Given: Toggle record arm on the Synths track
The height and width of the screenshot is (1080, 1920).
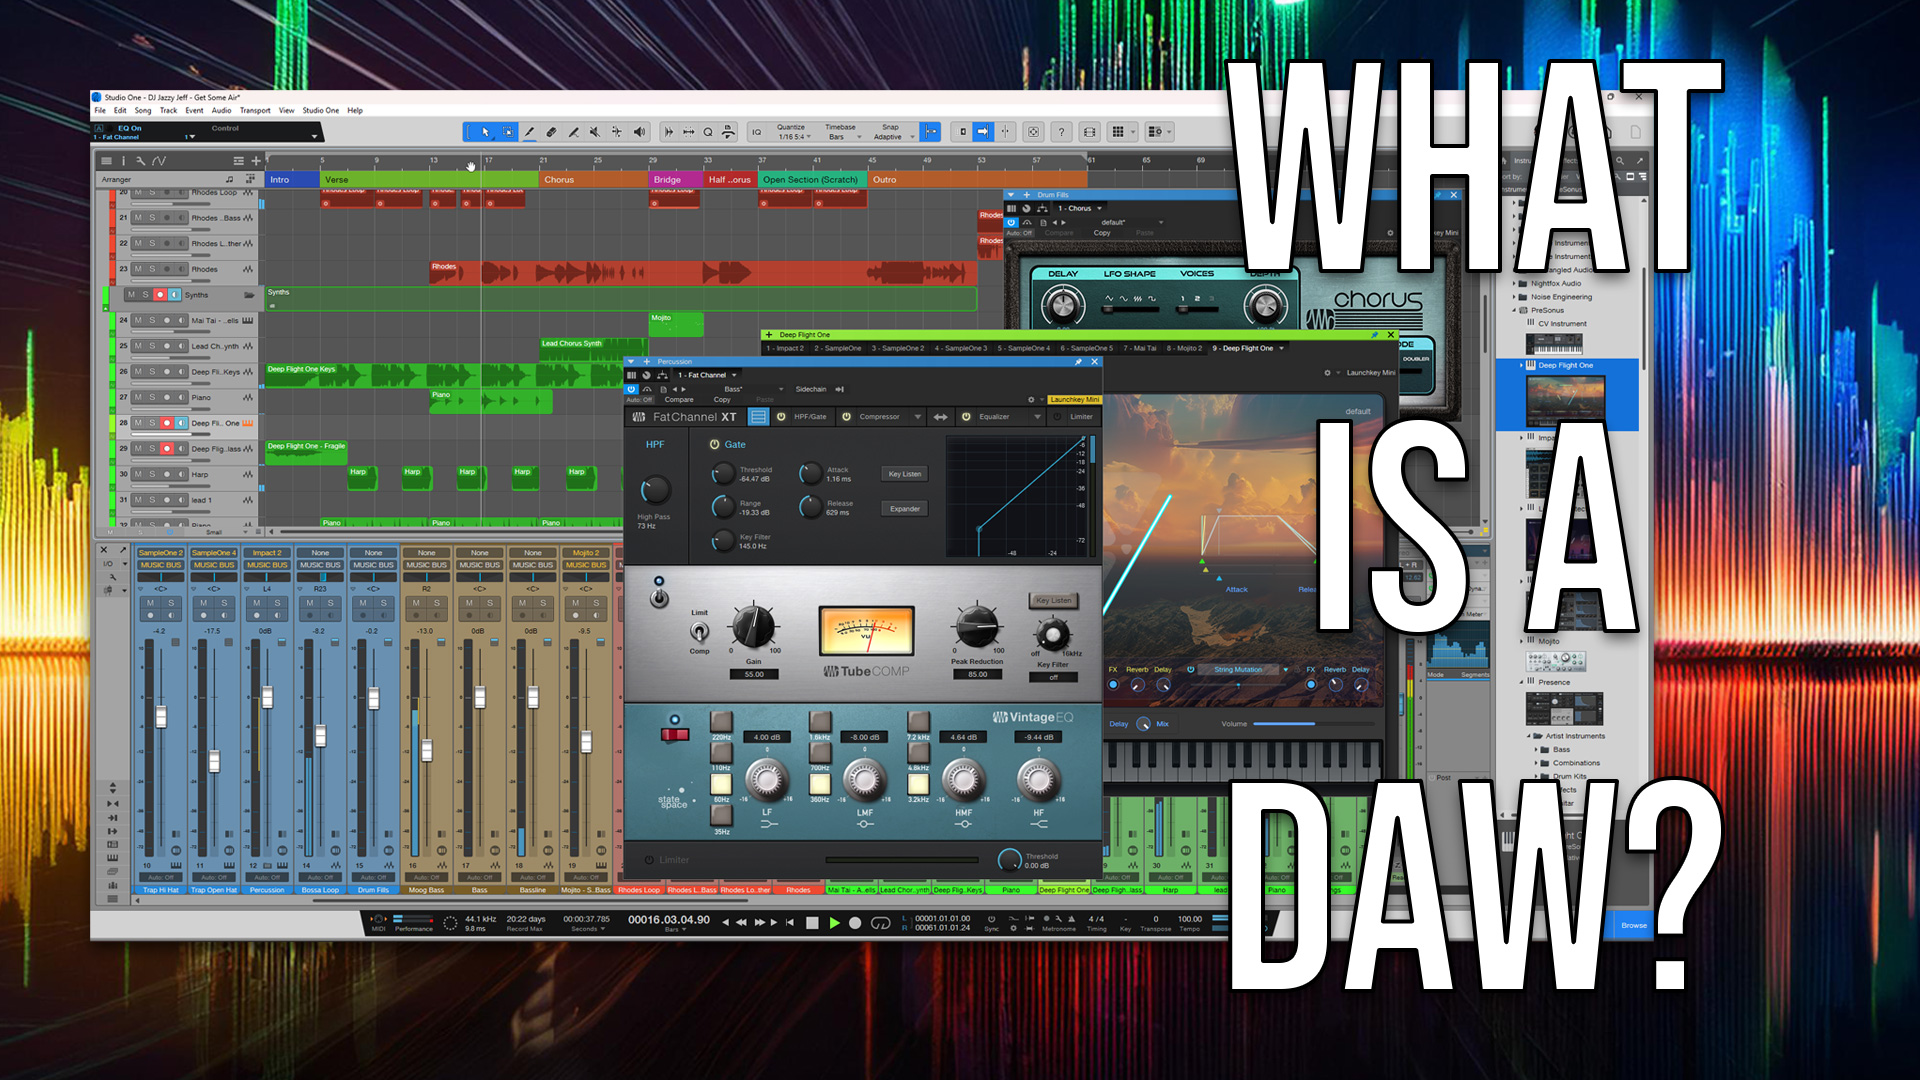Looking at the screenshot, I should 160,295.
